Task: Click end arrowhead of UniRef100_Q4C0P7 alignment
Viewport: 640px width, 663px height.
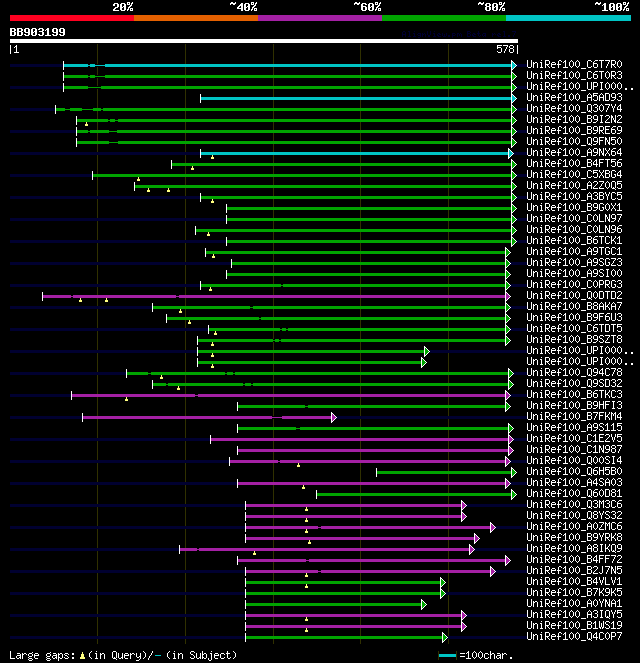Action: click(445, 638)
